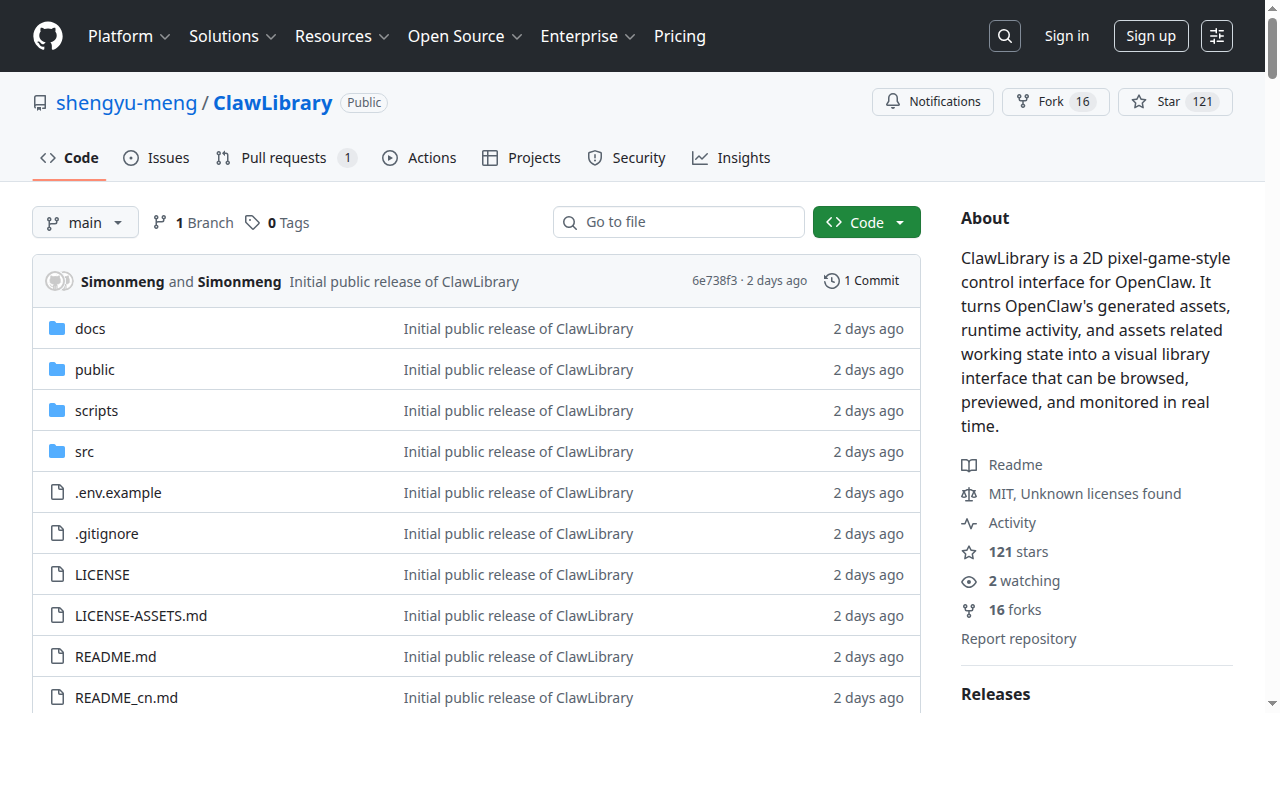Open the LICENSE file

click(x=102, y=575)
